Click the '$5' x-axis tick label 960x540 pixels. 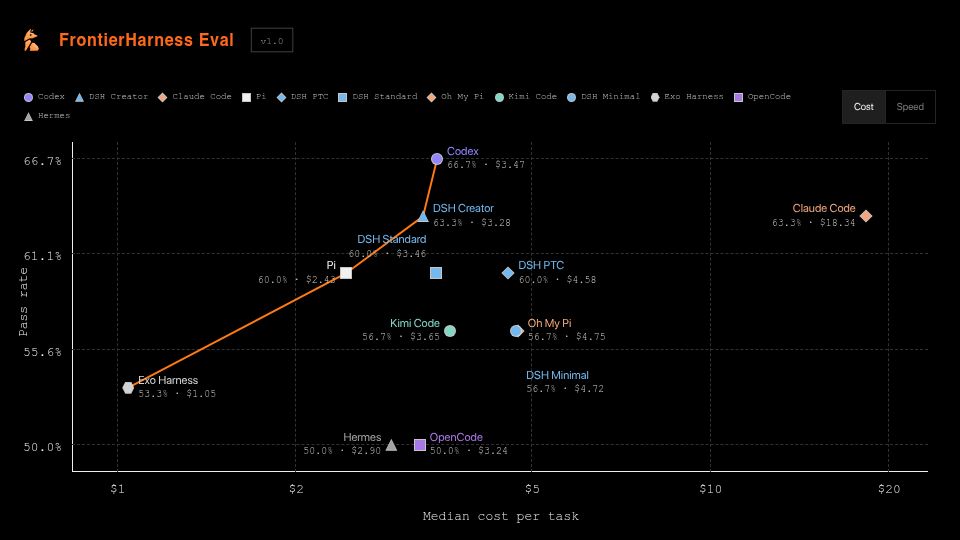(532, 489)
